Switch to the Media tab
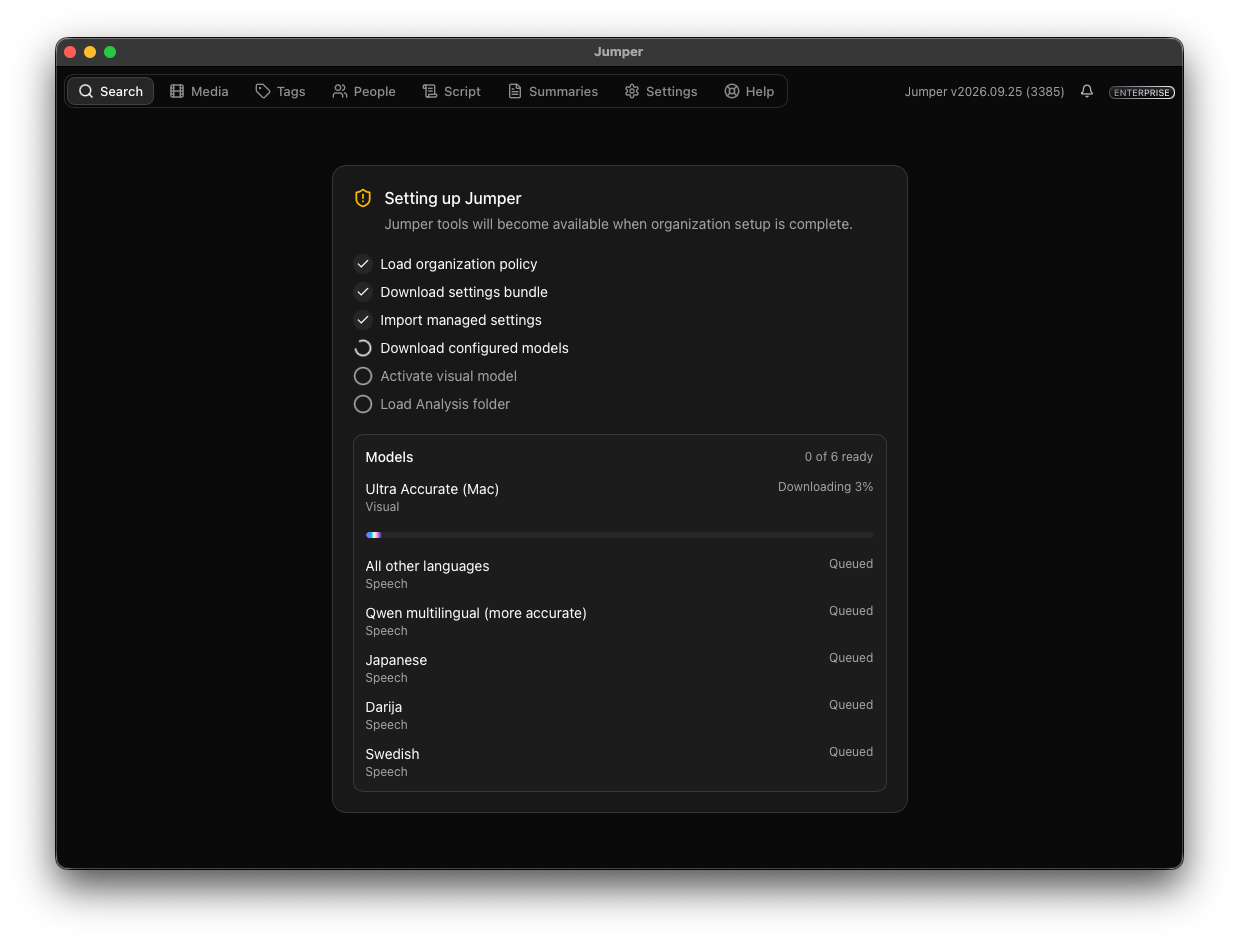 point(199,91)
